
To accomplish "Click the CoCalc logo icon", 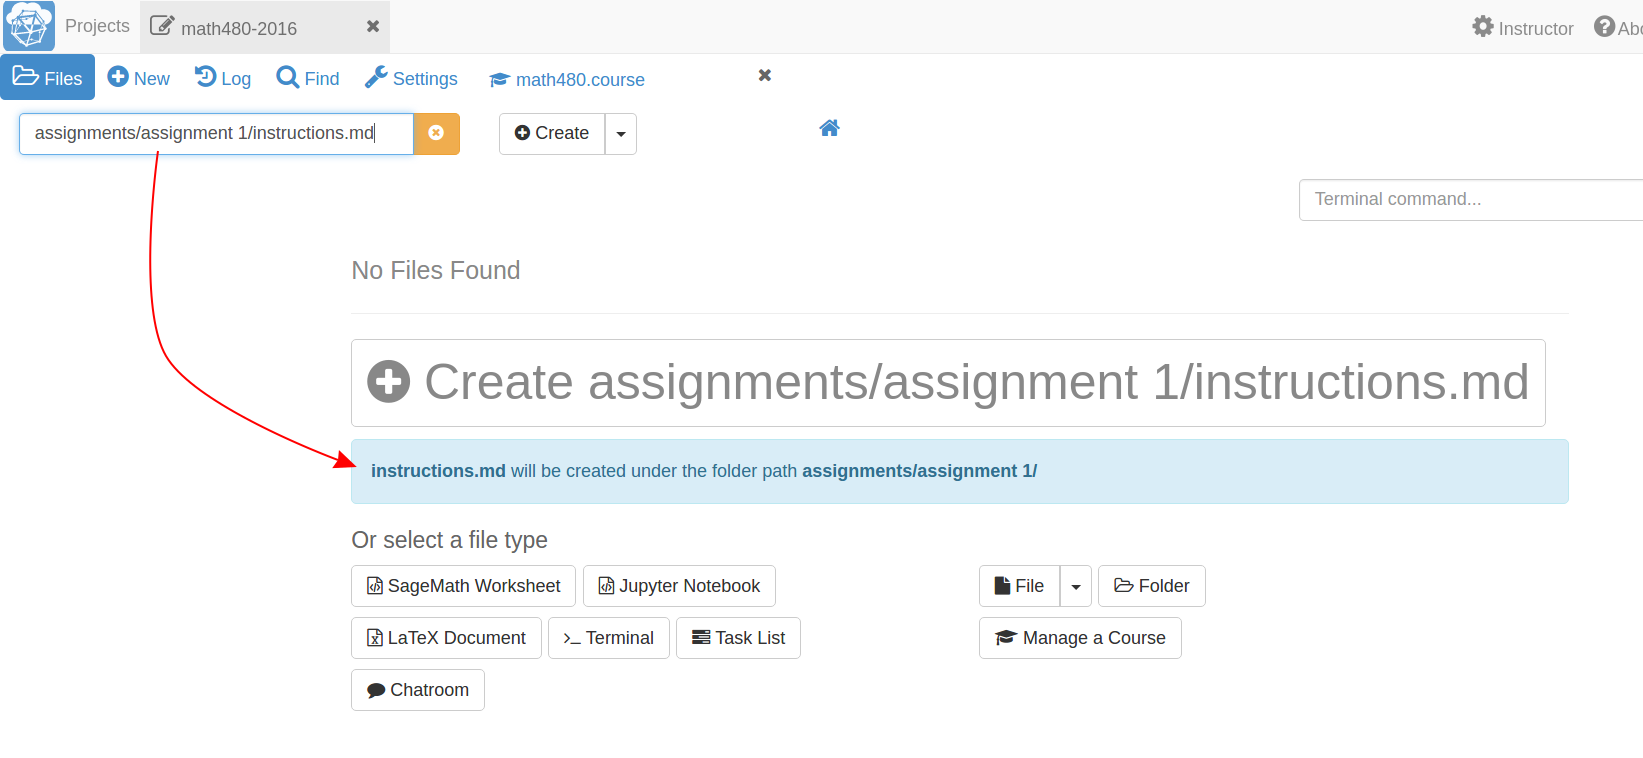I will [29, 26].
